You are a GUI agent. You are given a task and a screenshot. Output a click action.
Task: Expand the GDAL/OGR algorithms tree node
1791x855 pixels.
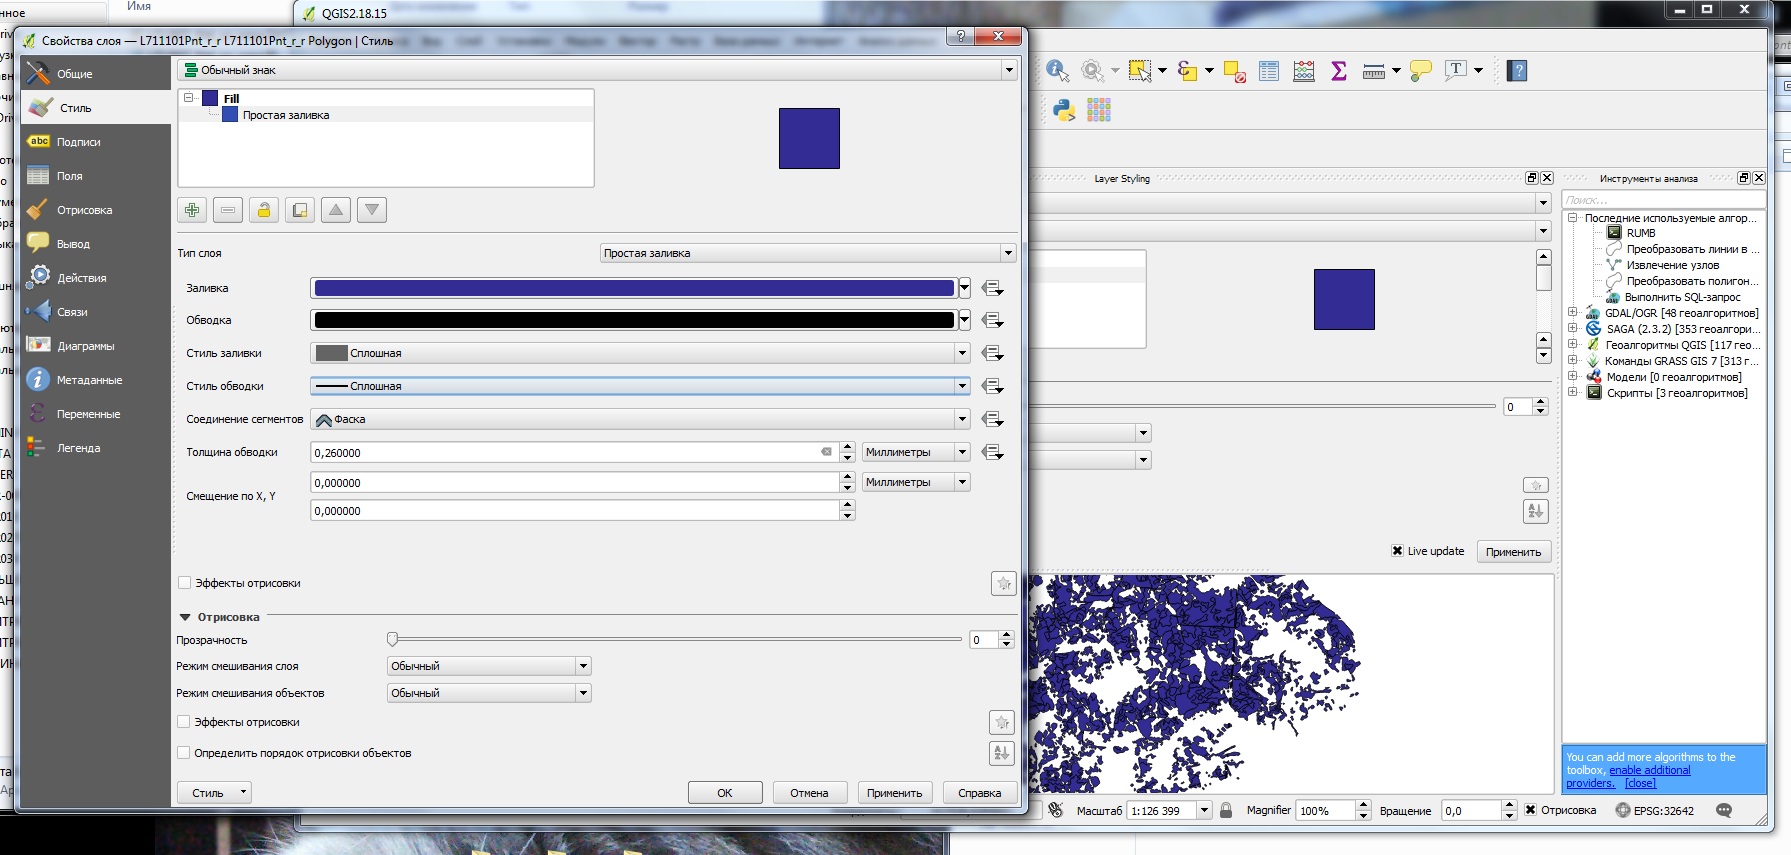(1572, 313)
